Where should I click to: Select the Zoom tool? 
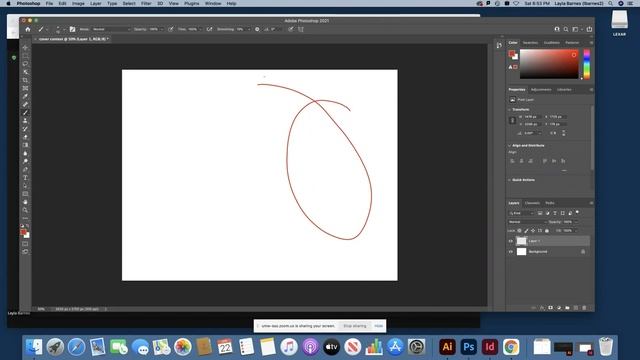pyautogui.click(x=25, y=210)
